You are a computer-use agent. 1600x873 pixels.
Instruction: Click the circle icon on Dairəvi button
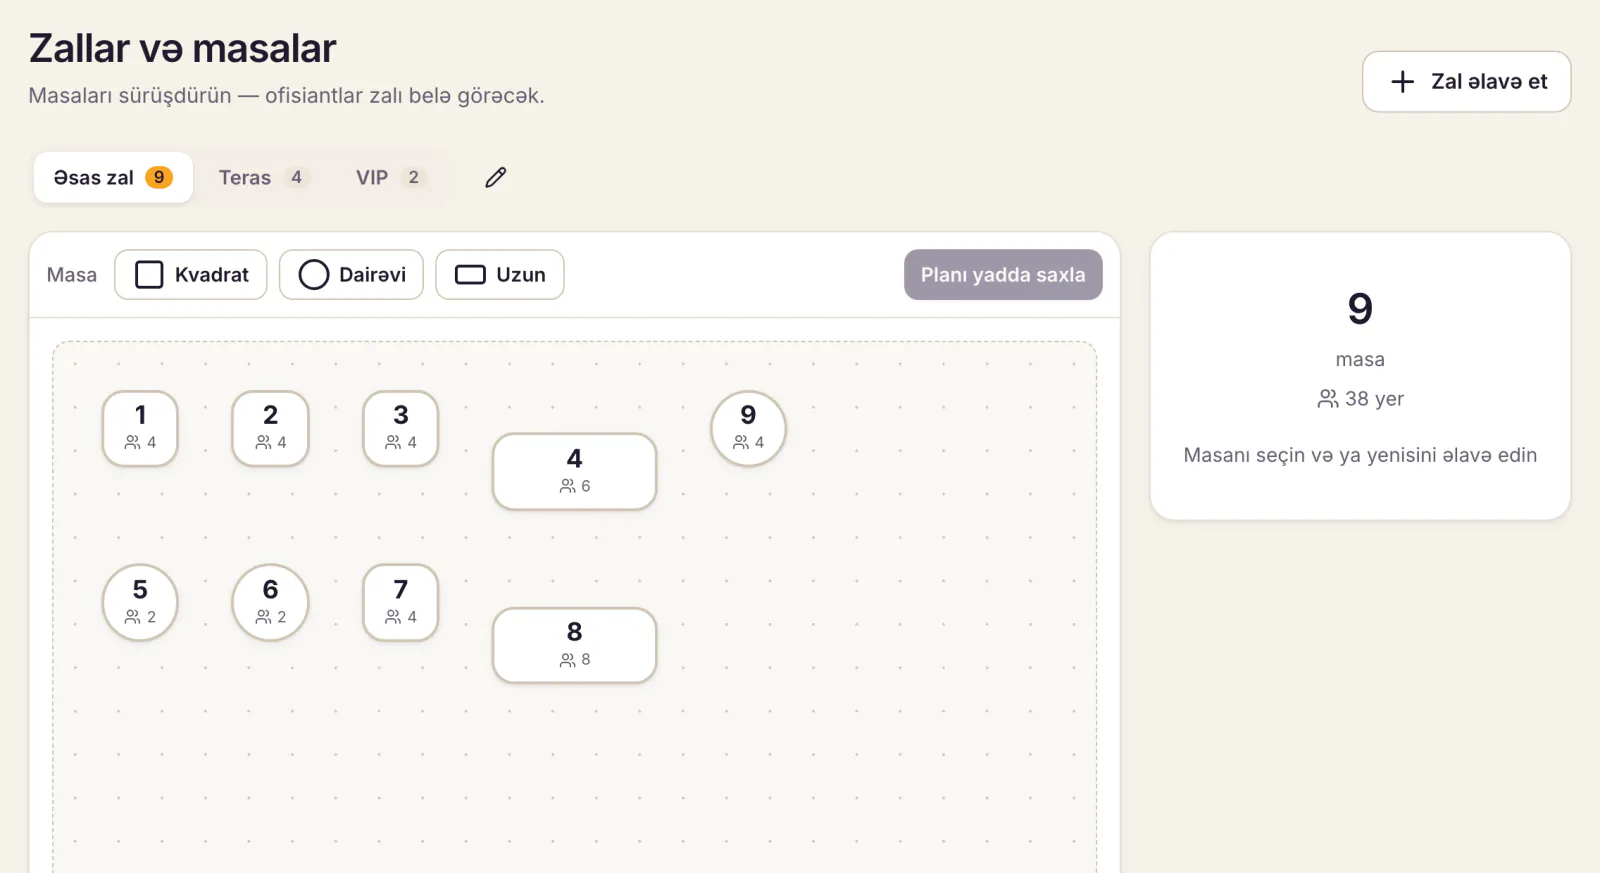point(314,275)
